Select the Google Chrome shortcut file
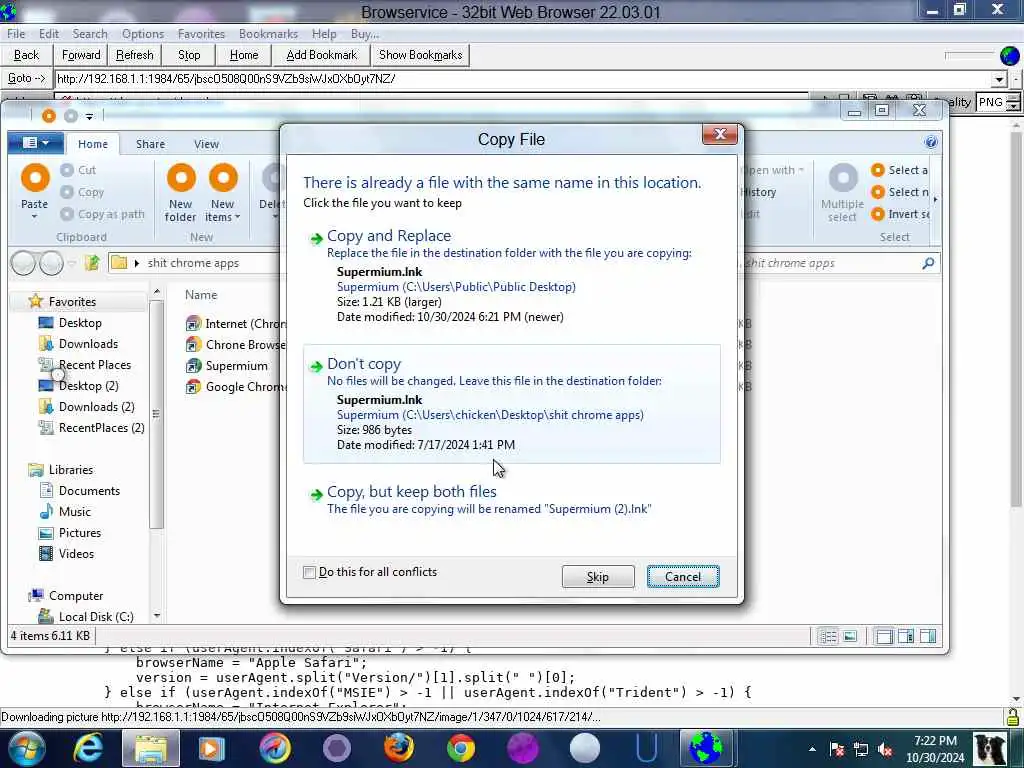Image resolution: width=1024 pixels, height=768 pixels. [x=235, y=387]
